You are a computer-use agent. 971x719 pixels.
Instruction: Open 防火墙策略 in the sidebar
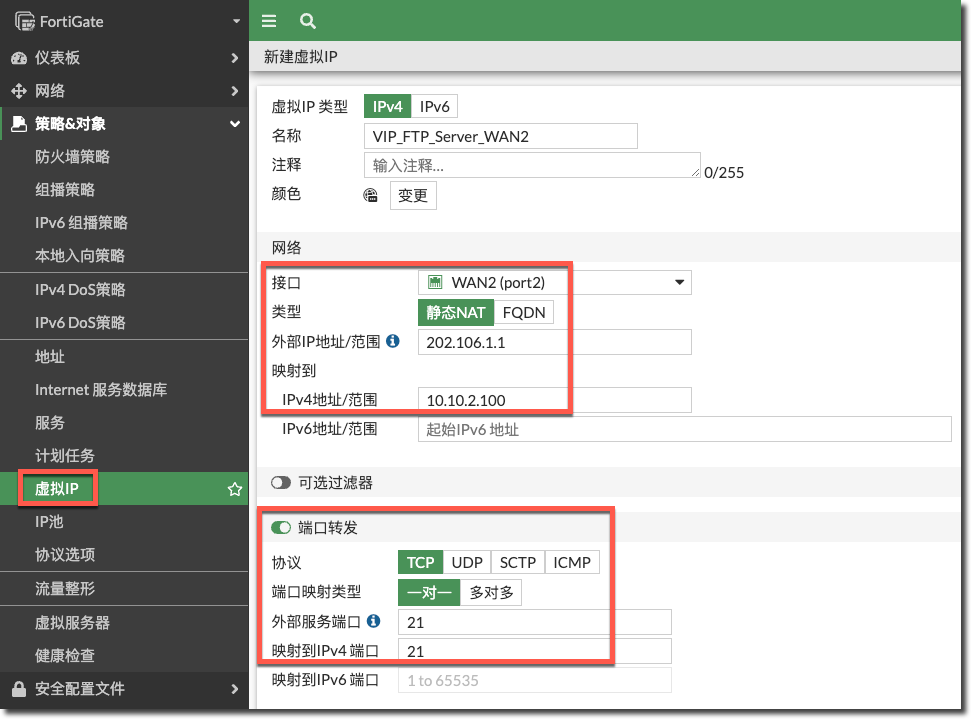pos(72,156)
